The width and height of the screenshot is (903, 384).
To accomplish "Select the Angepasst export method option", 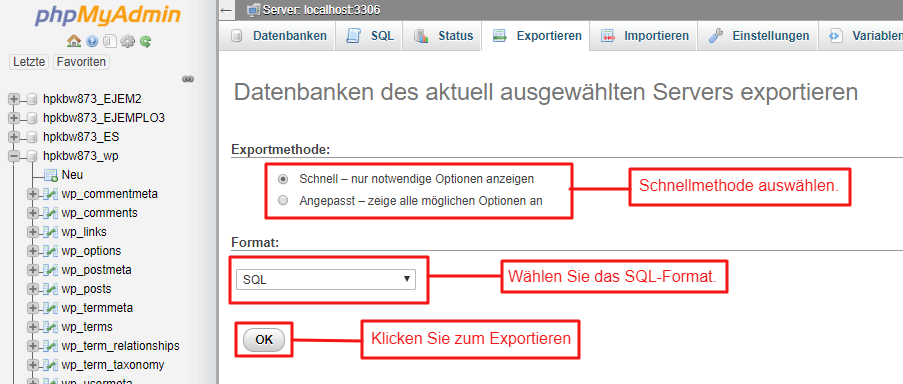I will 283,201.
